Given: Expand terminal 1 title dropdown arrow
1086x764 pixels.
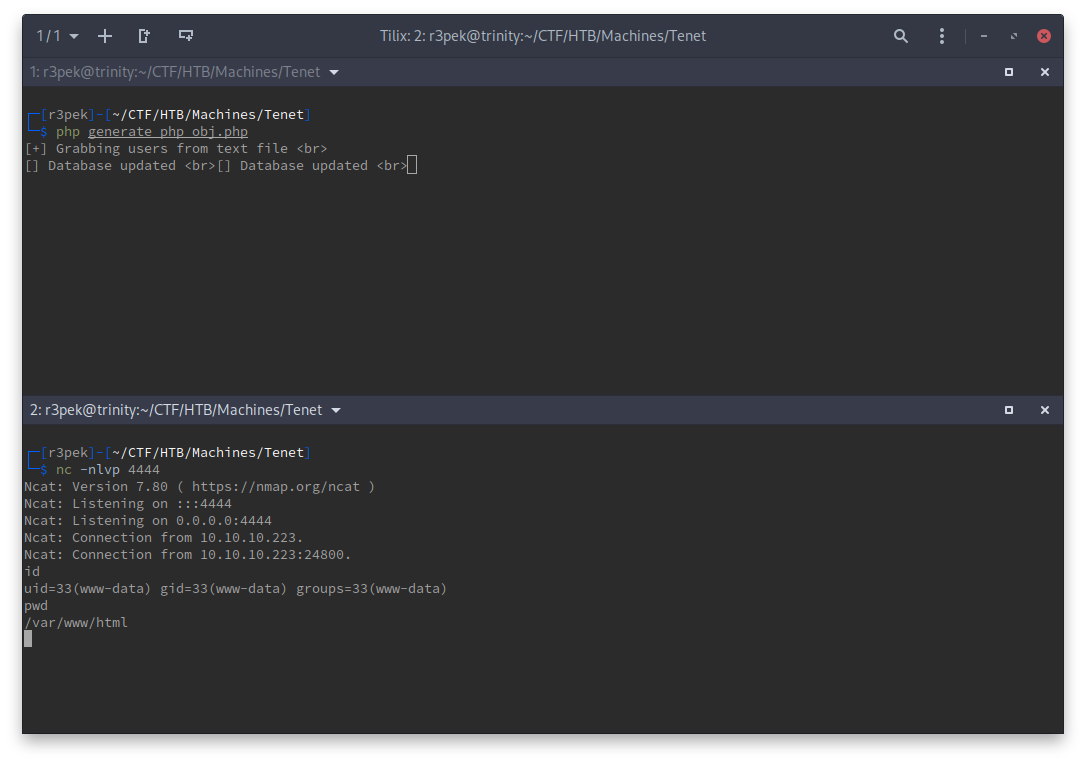Looking at the screenshot, I should coord(334,72).
